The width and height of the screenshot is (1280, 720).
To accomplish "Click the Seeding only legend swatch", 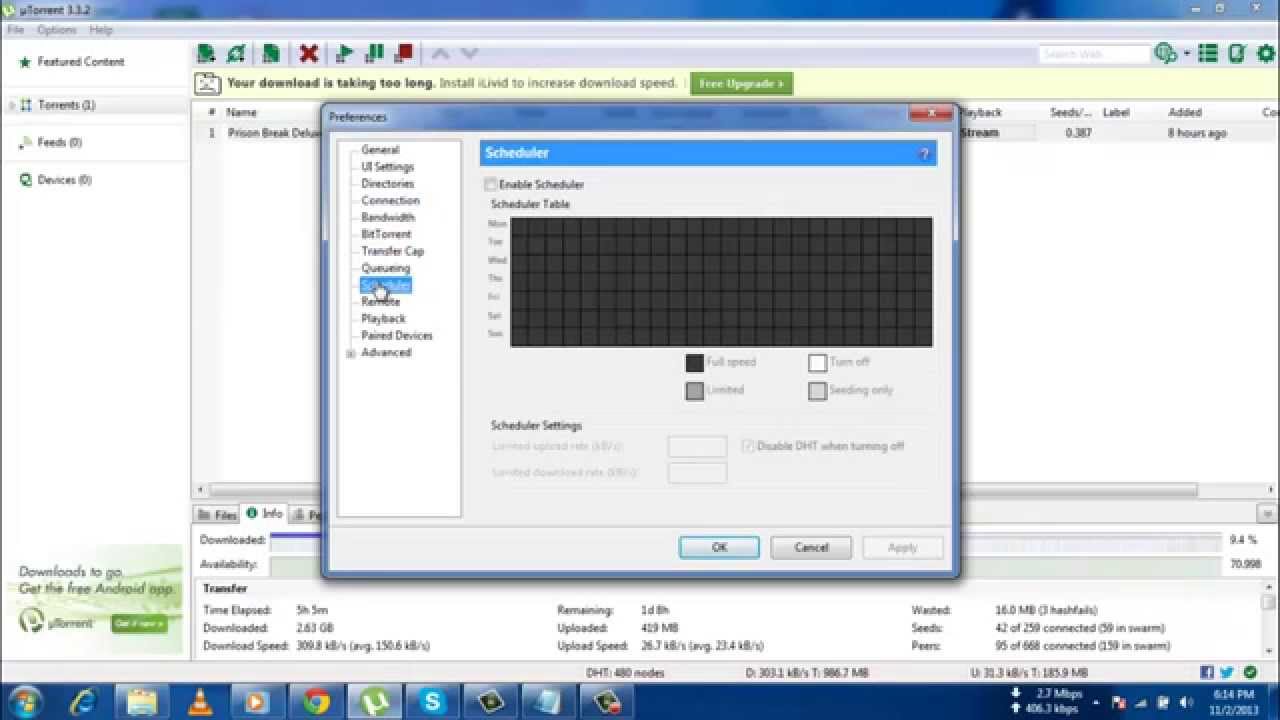I will 817,391.
